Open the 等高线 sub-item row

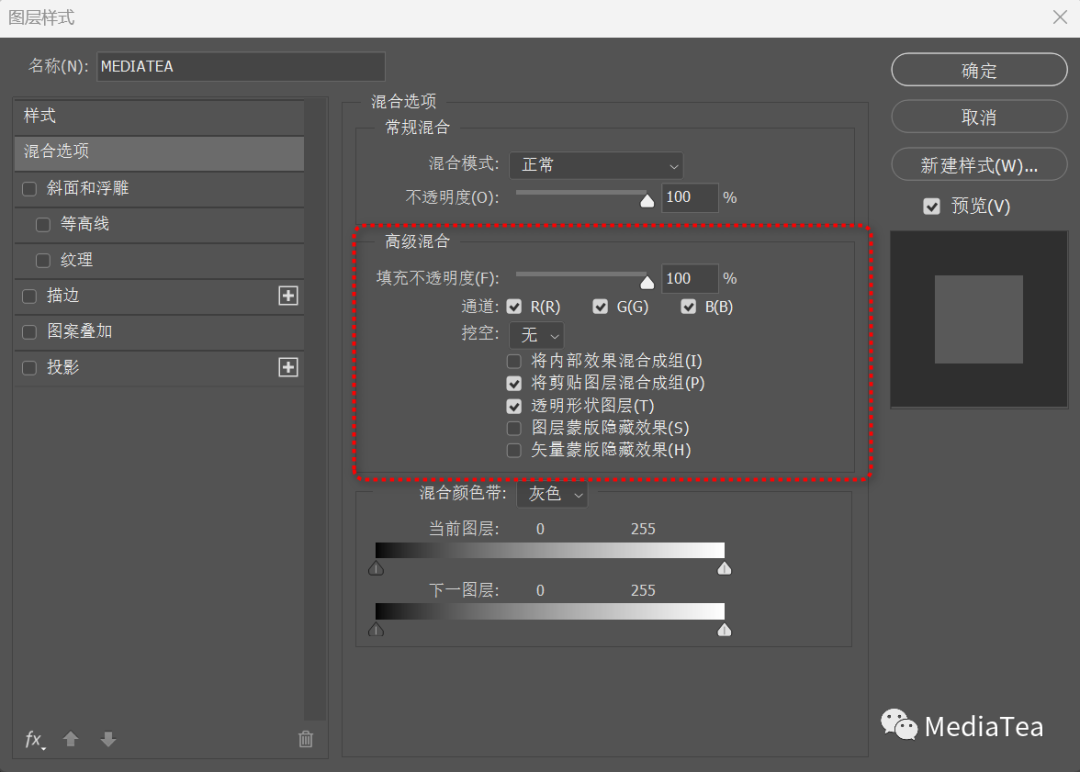(x=159, y=225)
